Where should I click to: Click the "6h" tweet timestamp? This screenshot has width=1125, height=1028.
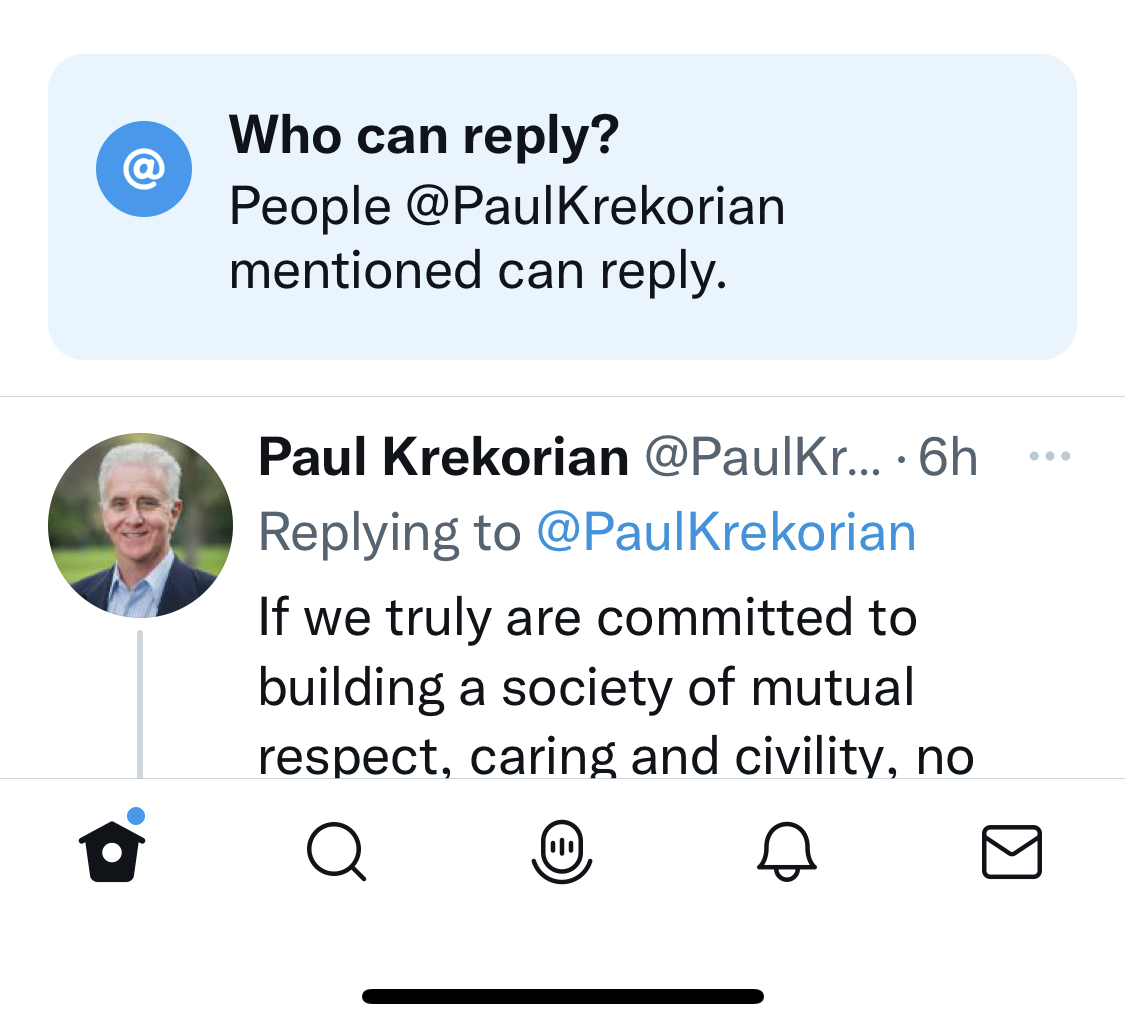947,458
